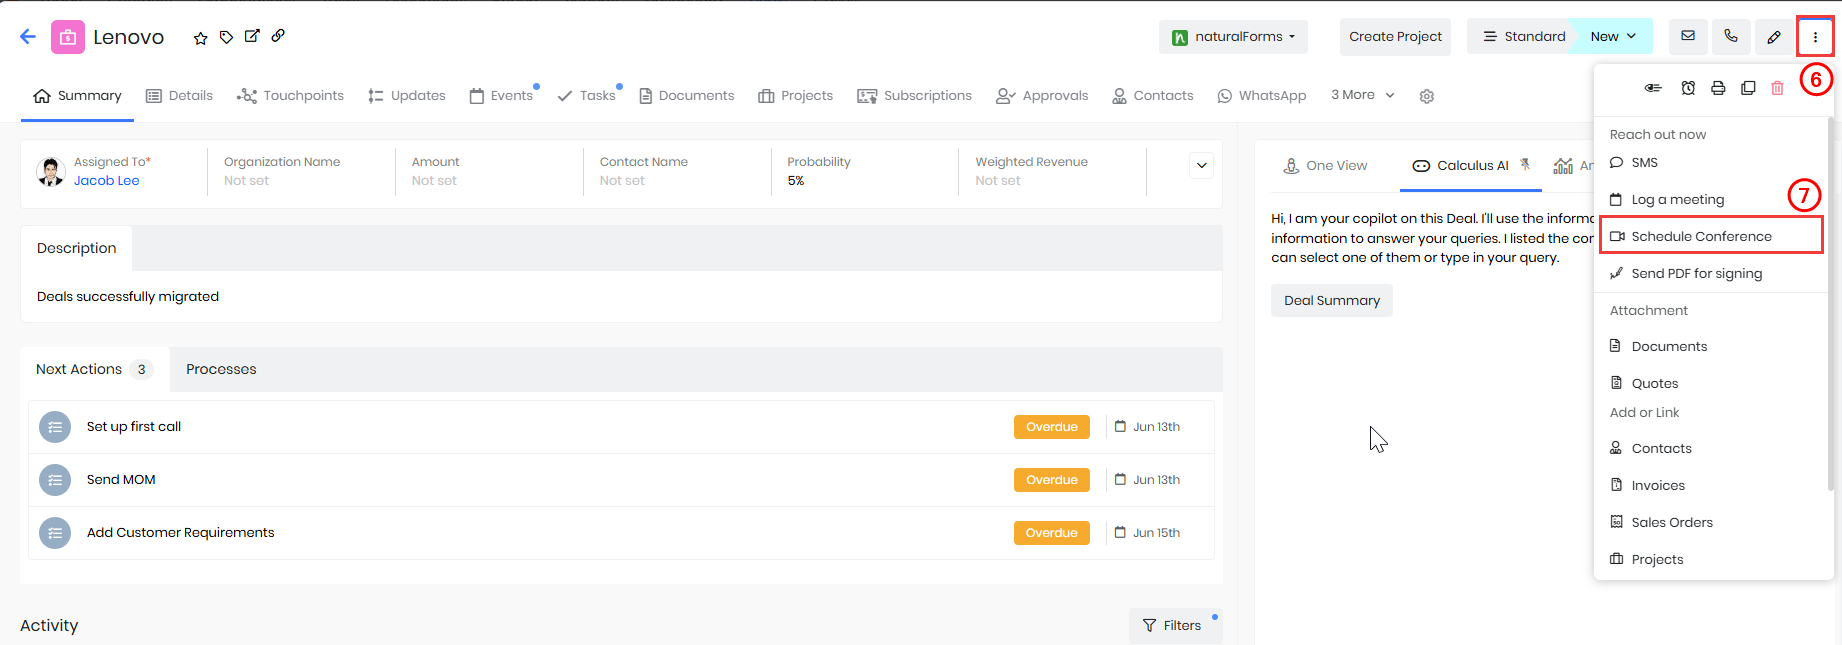This screenshot has height=645, width=1842.
Task: Switch to the Contacts tab
Action: (x=1153, y=96)
